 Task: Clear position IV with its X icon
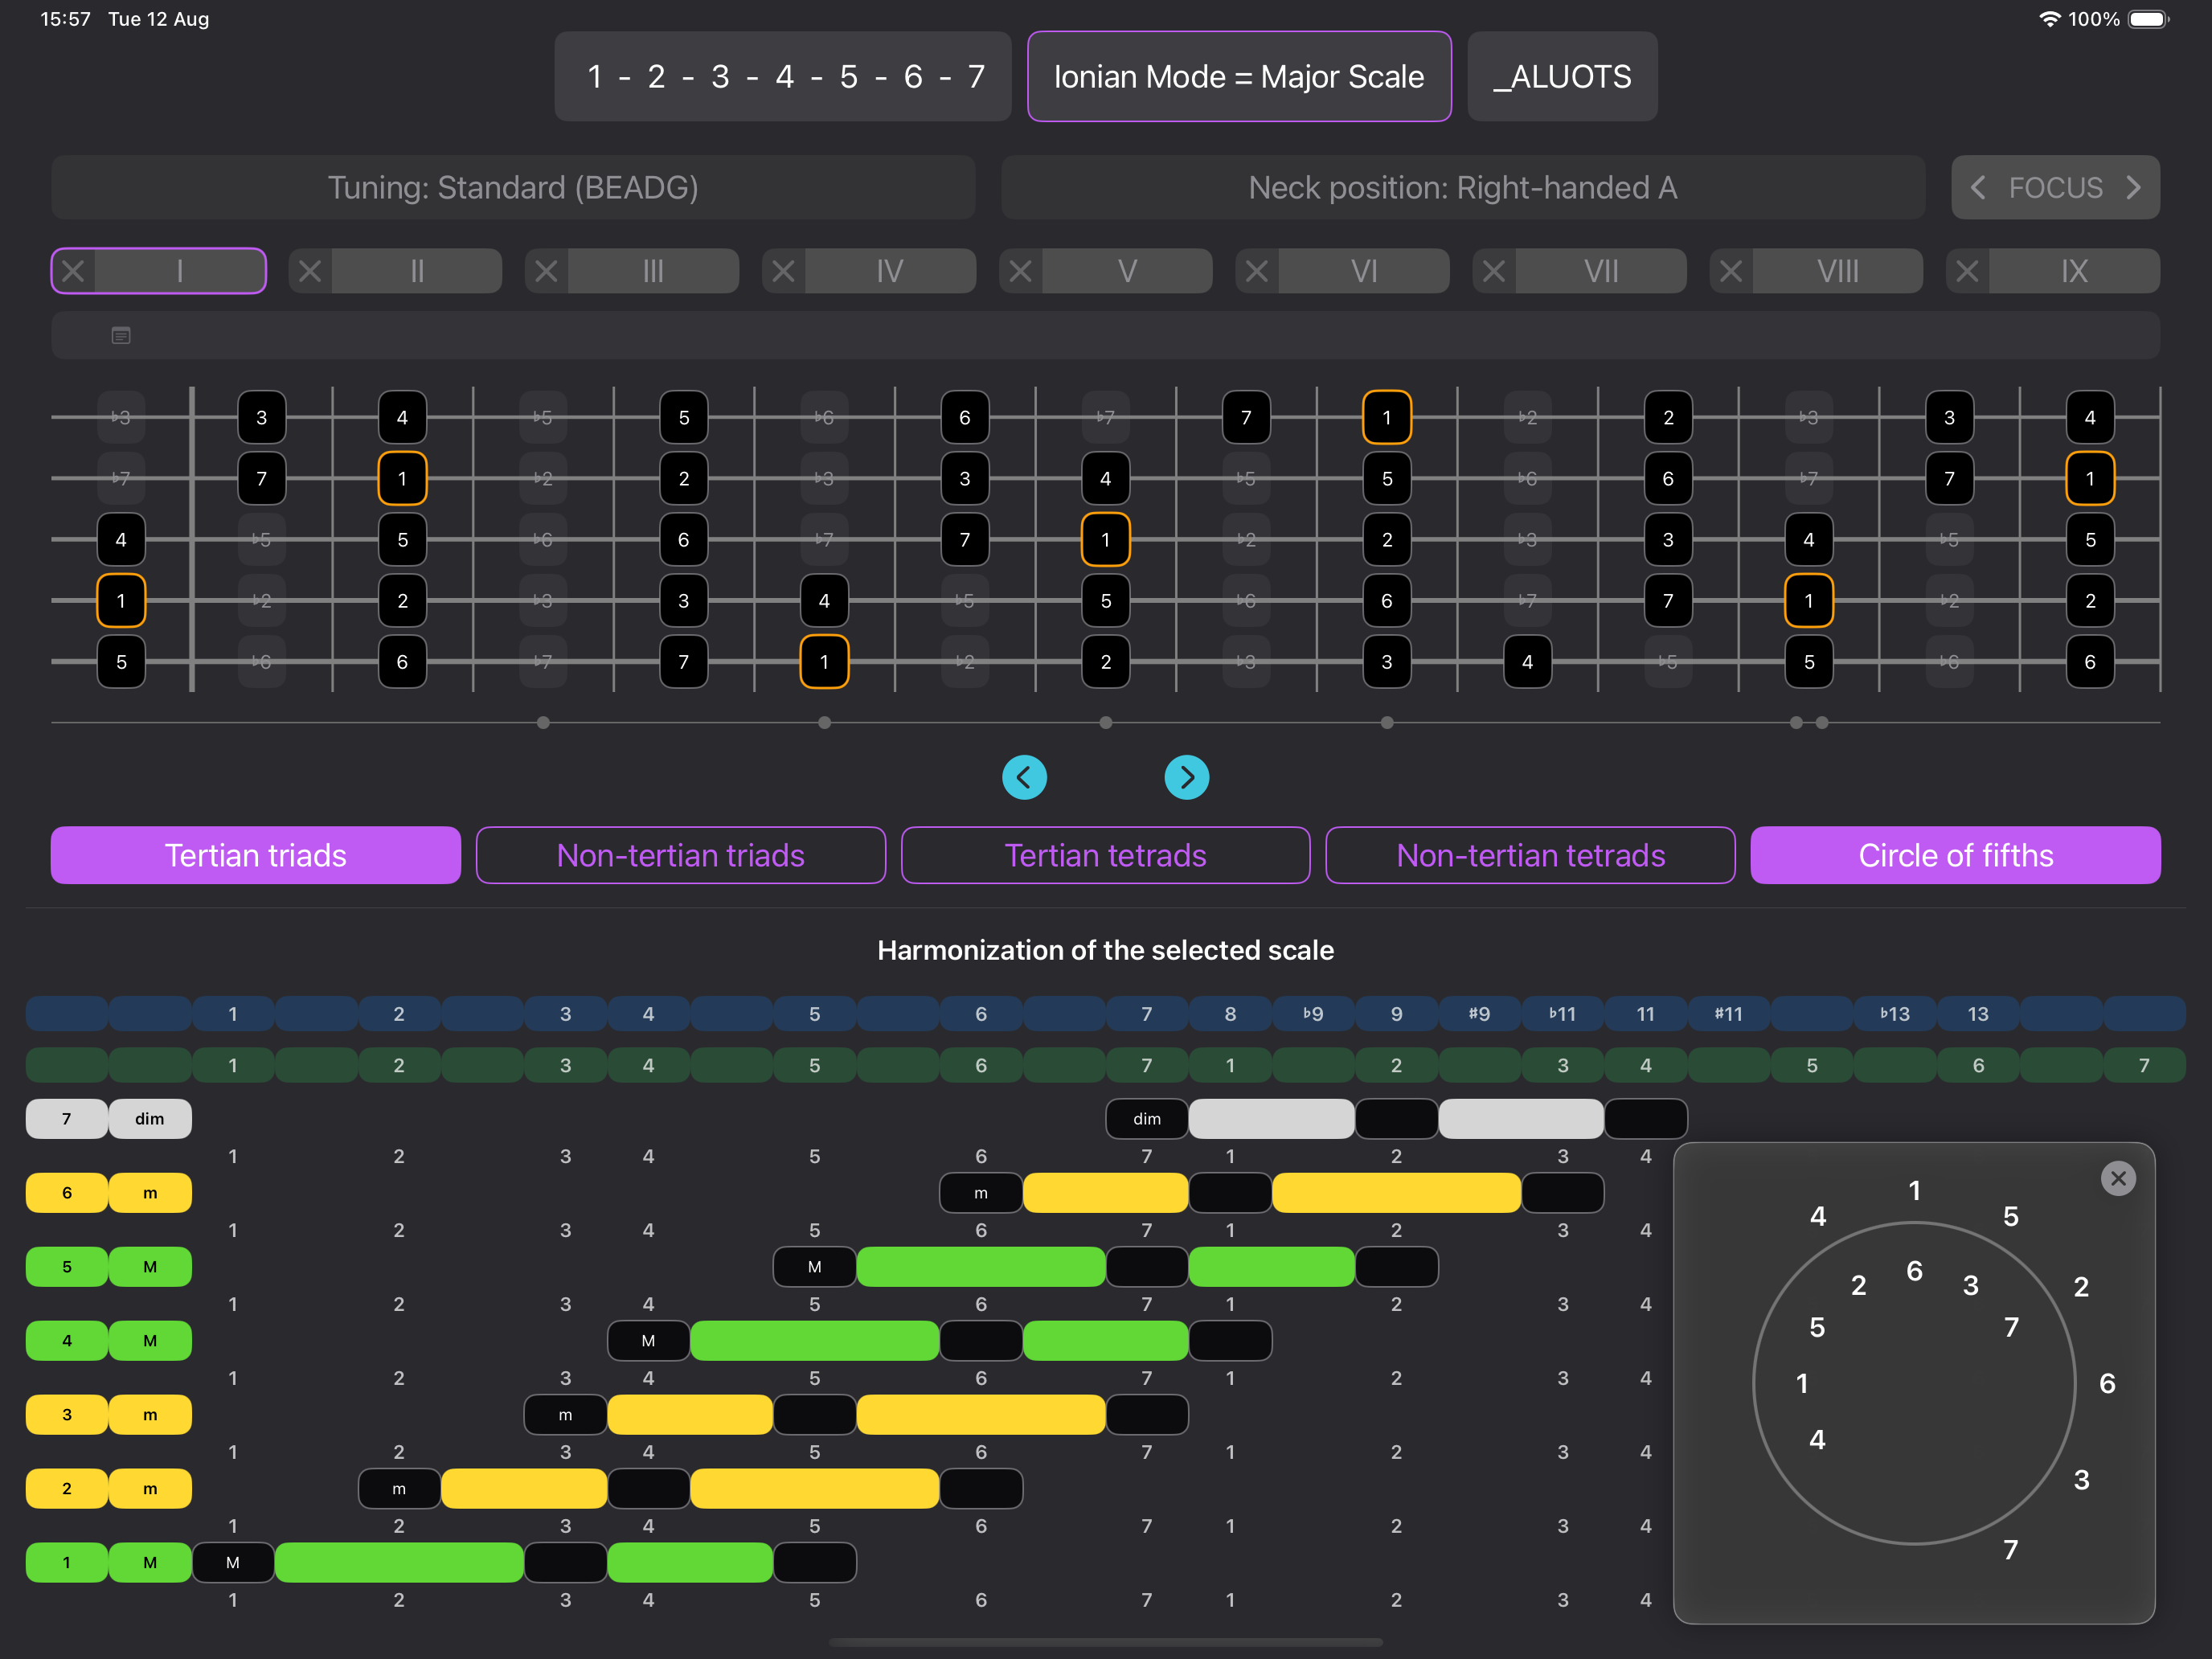[x=783, y=271]
